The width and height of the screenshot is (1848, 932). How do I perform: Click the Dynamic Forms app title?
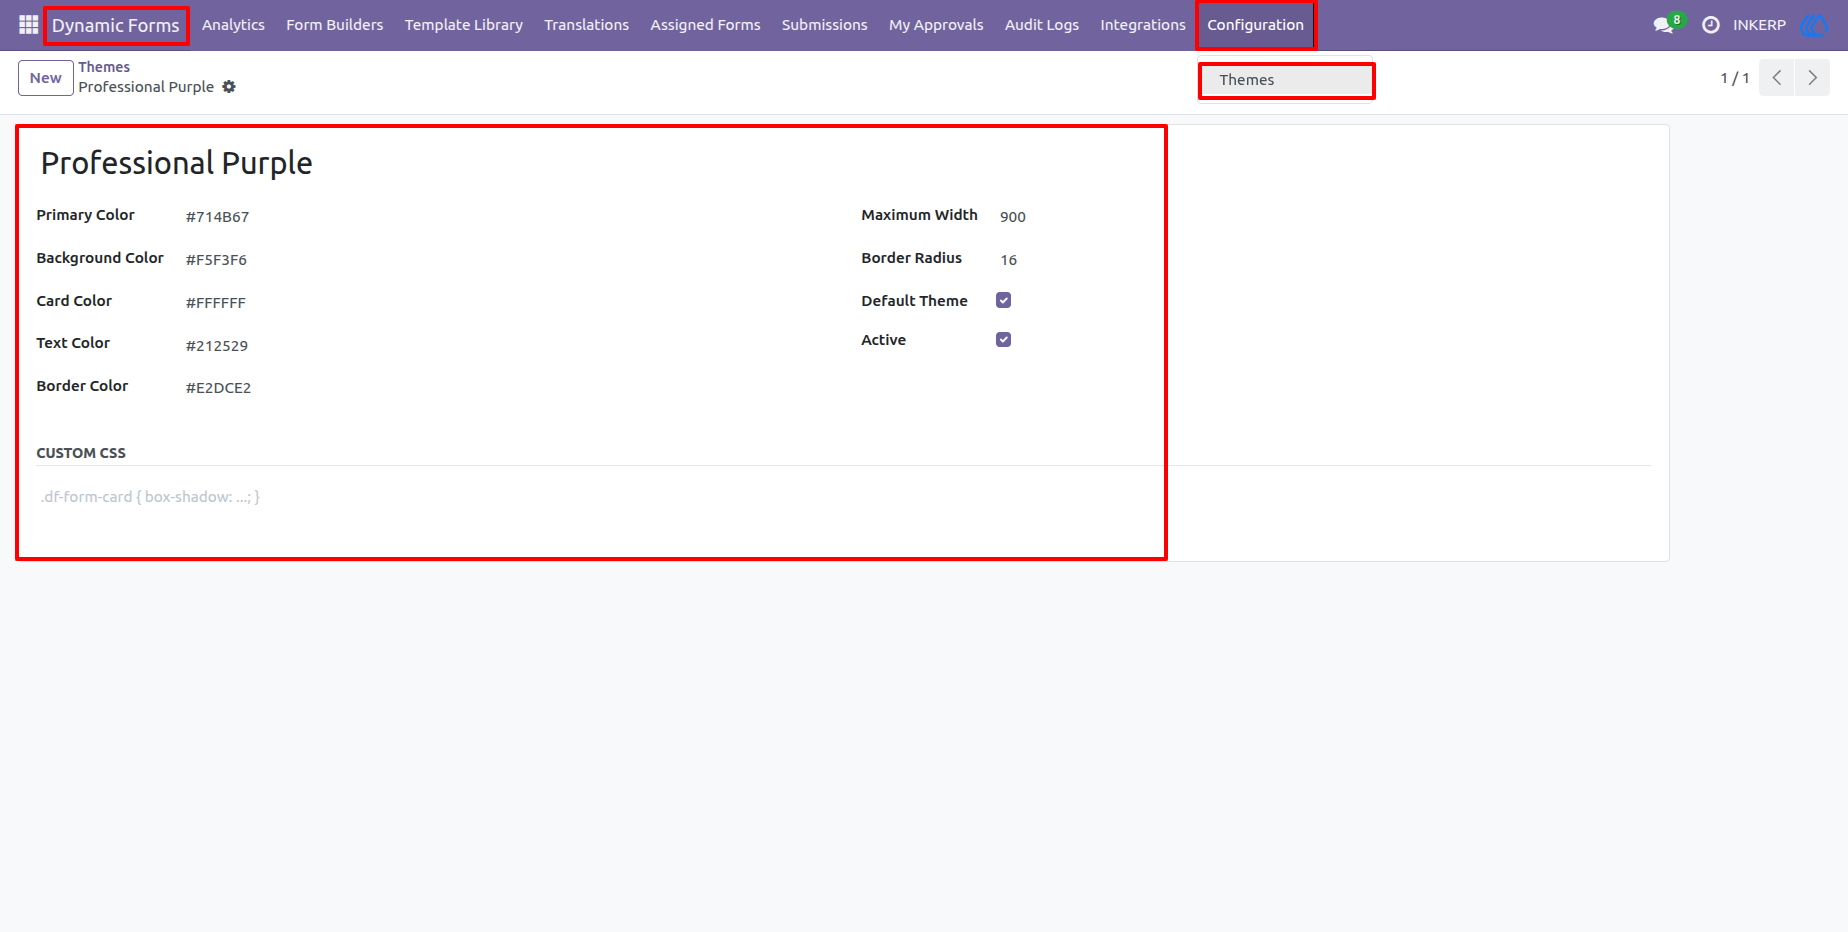[116, 26]
